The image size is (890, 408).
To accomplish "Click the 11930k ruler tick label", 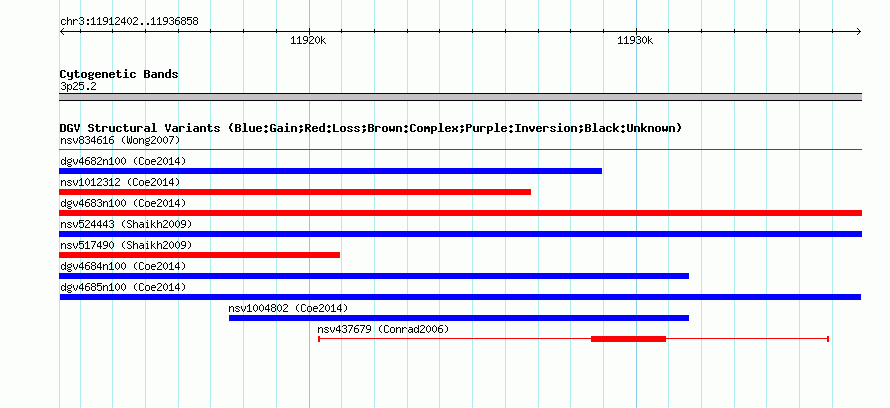I will click(635, 40).
